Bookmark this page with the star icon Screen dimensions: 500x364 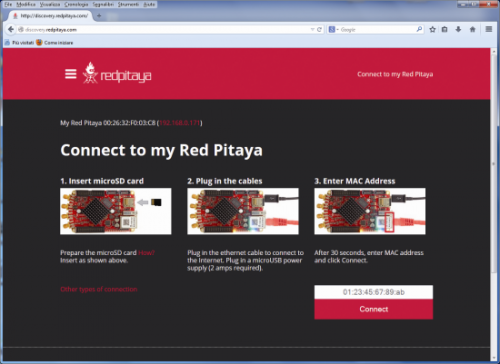pyautogui.click(x=432, y=29)
